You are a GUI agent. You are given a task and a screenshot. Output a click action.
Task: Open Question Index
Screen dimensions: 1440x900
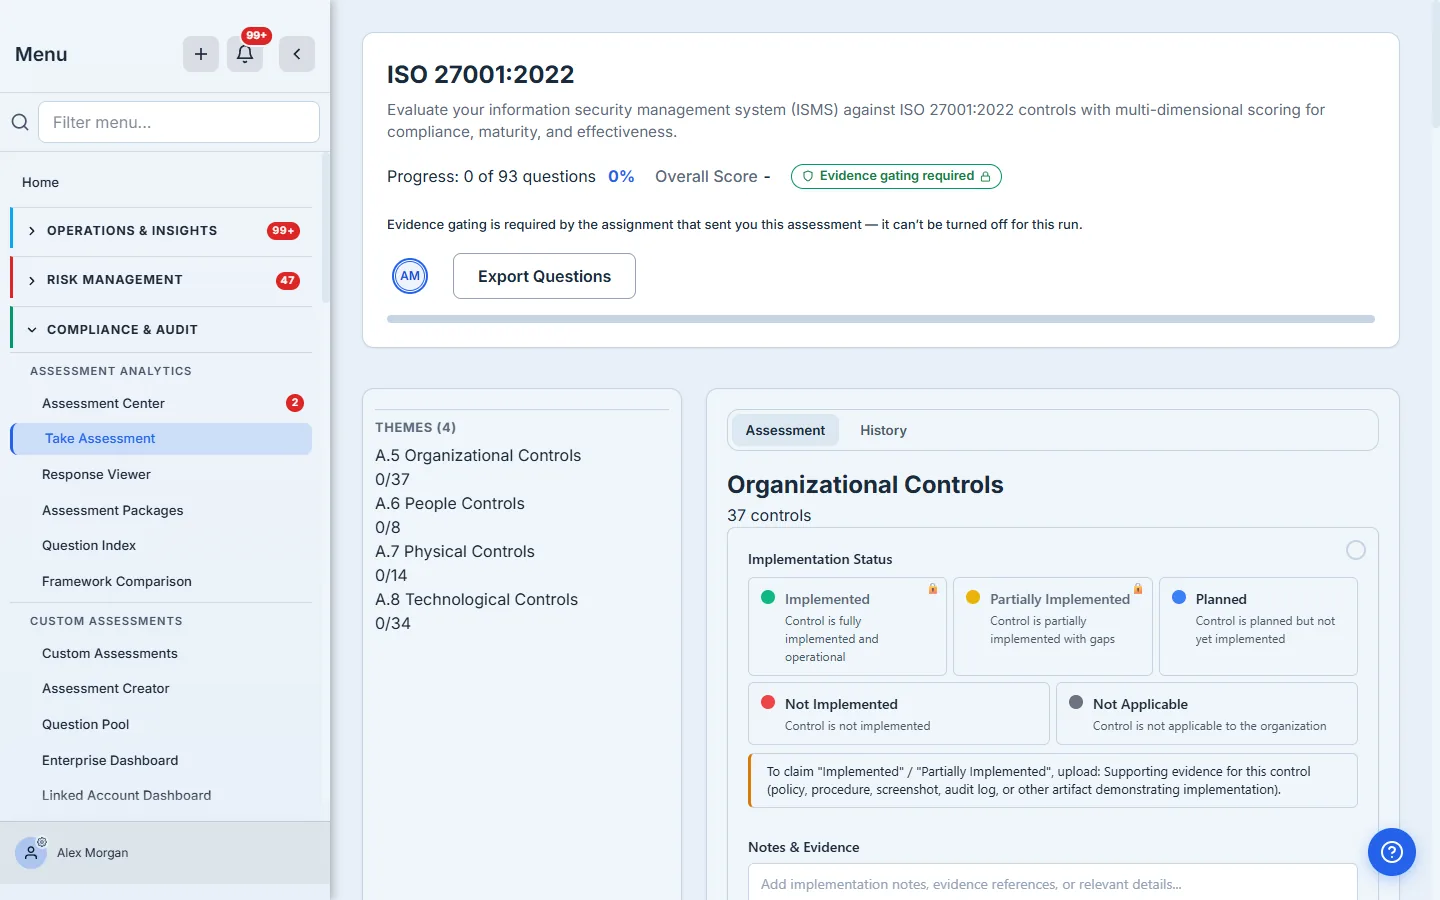(161, 546)
